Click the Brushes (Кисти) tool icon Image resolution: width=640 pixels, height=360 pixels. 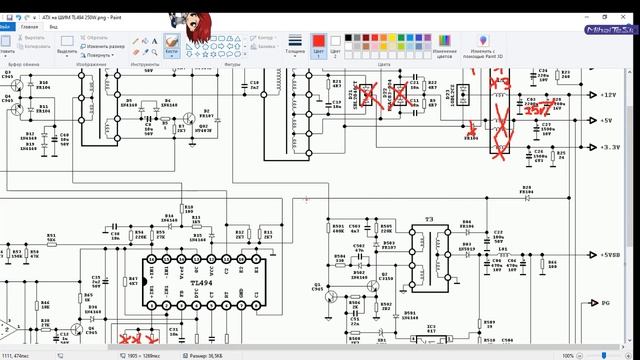172,42
